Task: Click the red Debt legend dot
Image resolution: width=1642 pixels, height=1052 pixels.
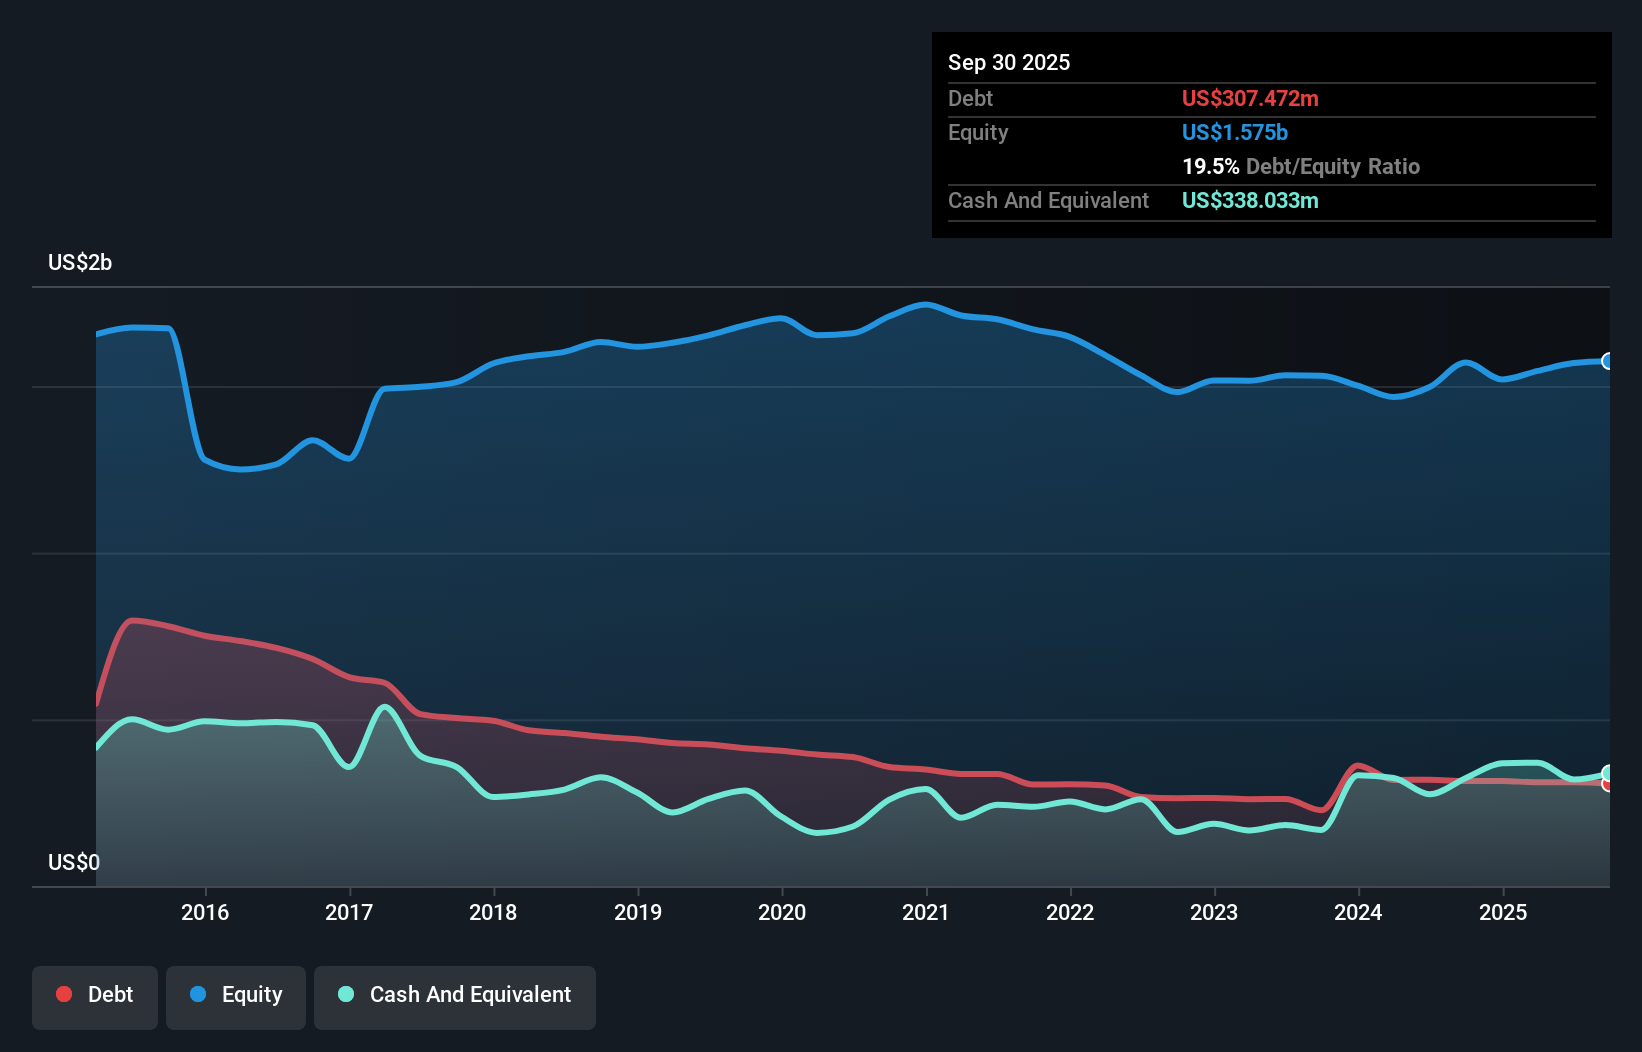Action: click(x=62, y=994)
